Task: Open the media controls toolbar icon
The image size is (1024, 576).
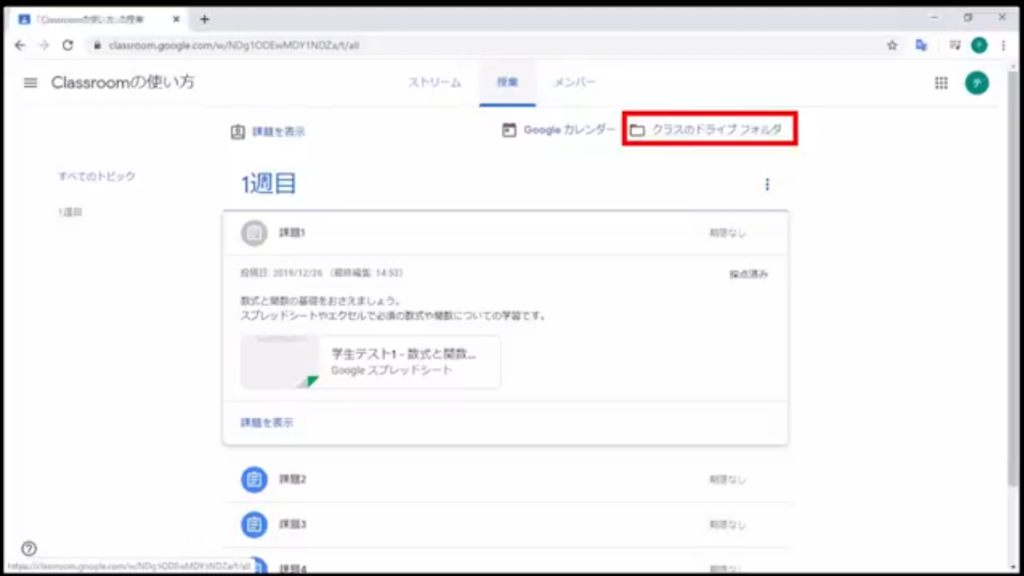Action: (955, 45)
